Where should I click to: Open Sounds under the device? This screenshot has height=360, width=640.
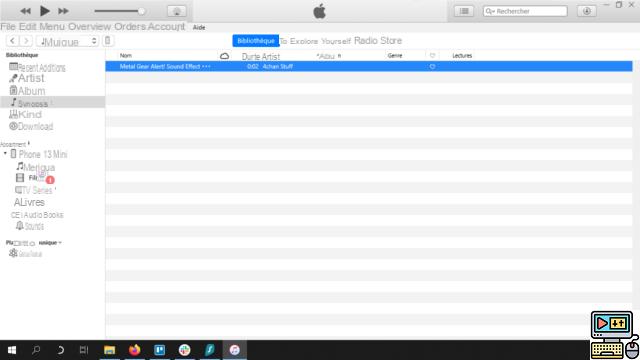[x=30, y=226]
